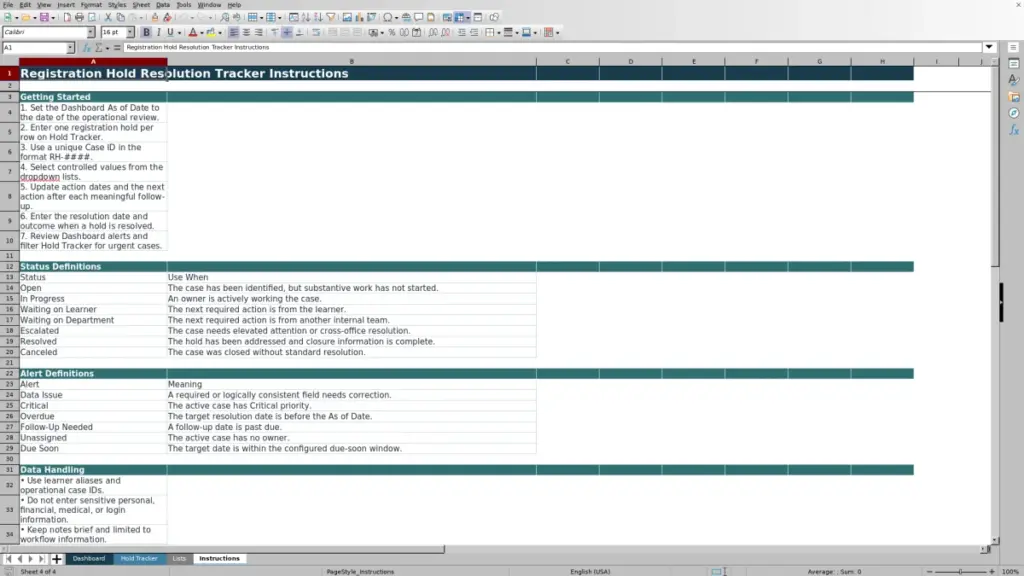This screenshot has height=576, width=1024.
Task: Switch to the Lists sheet tab
Action: coord(179,558)
